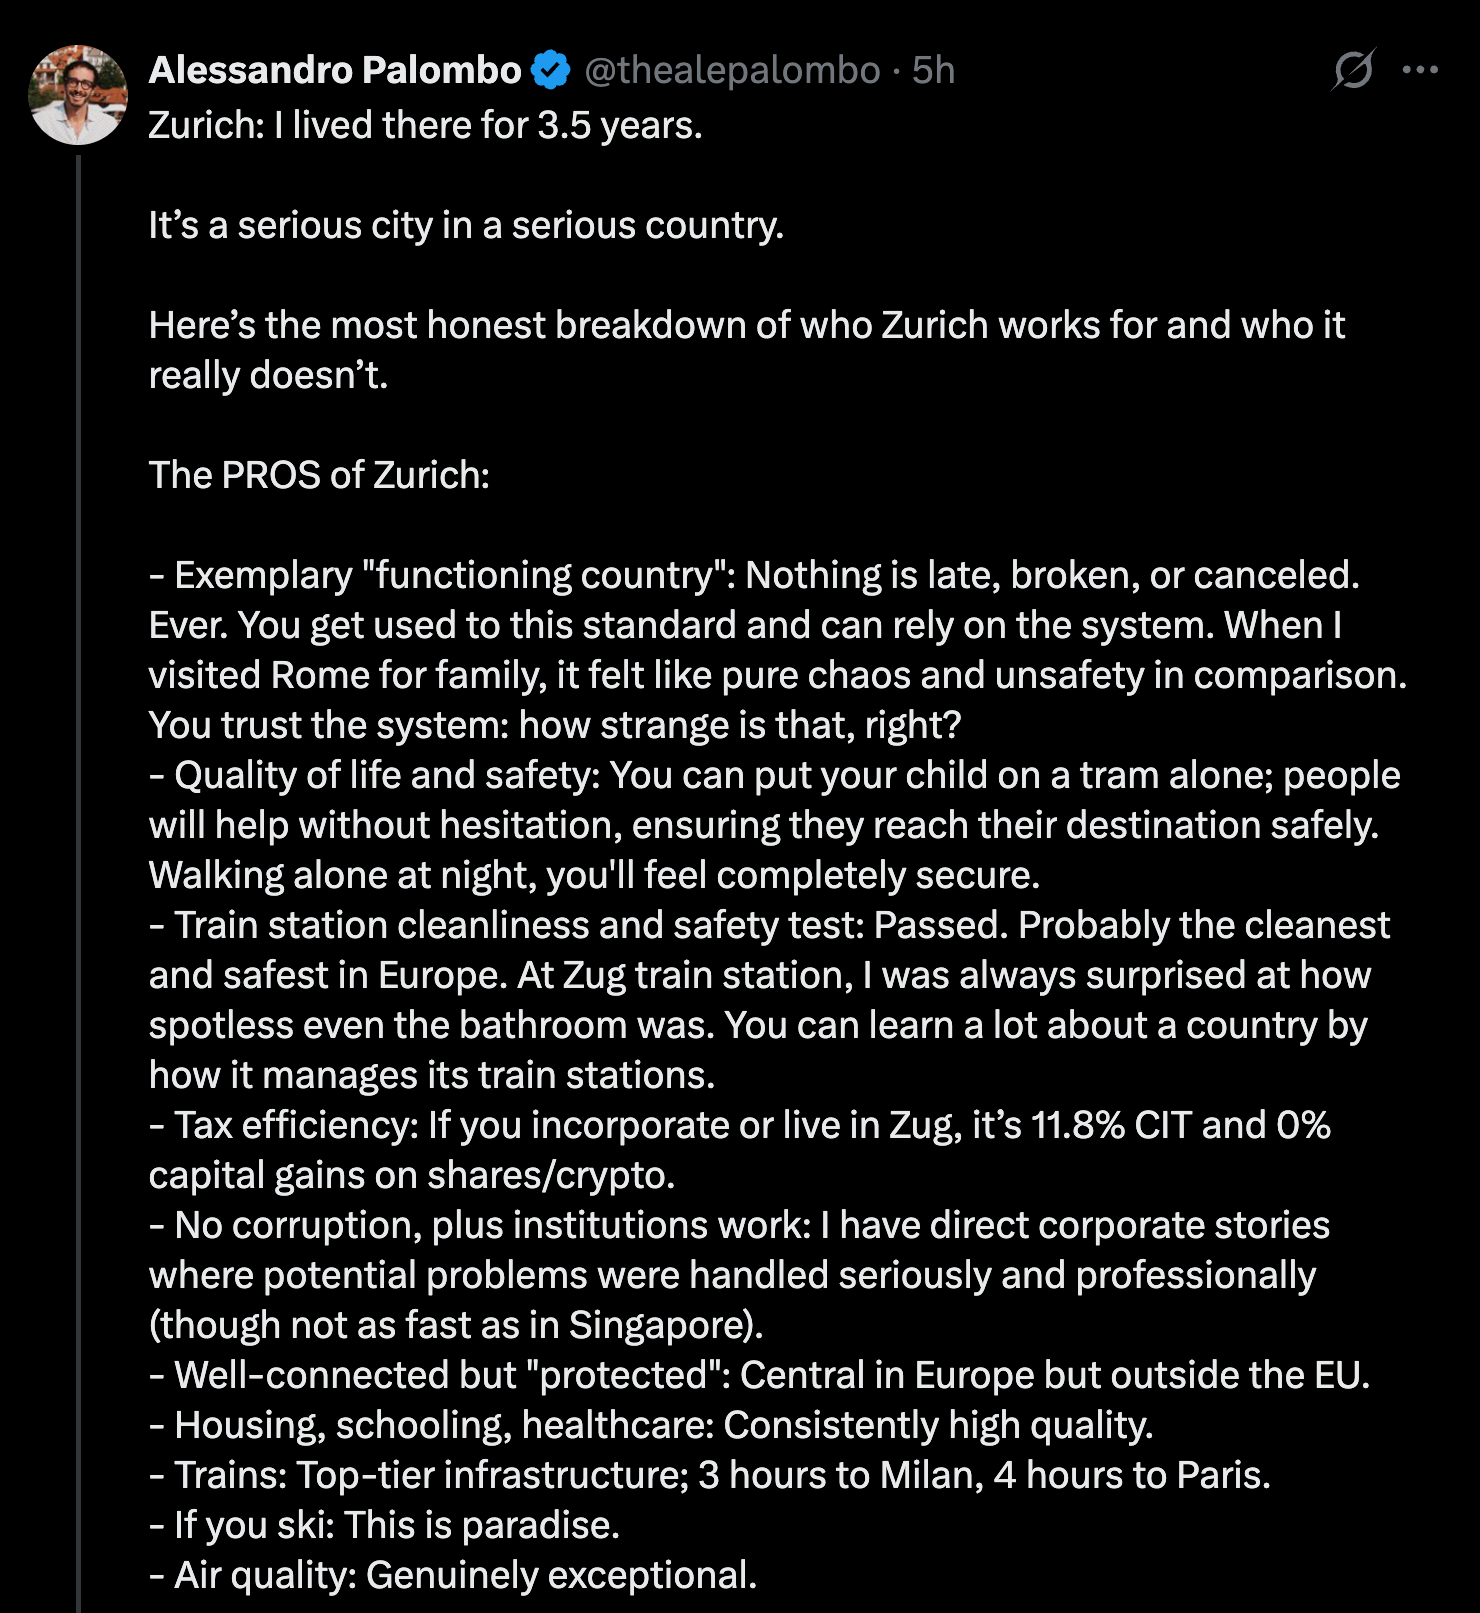This screenshot has width=1480, height=1613.
Task: Click the 'Quality of life and safety' bullet
Action: coord(775,825)
